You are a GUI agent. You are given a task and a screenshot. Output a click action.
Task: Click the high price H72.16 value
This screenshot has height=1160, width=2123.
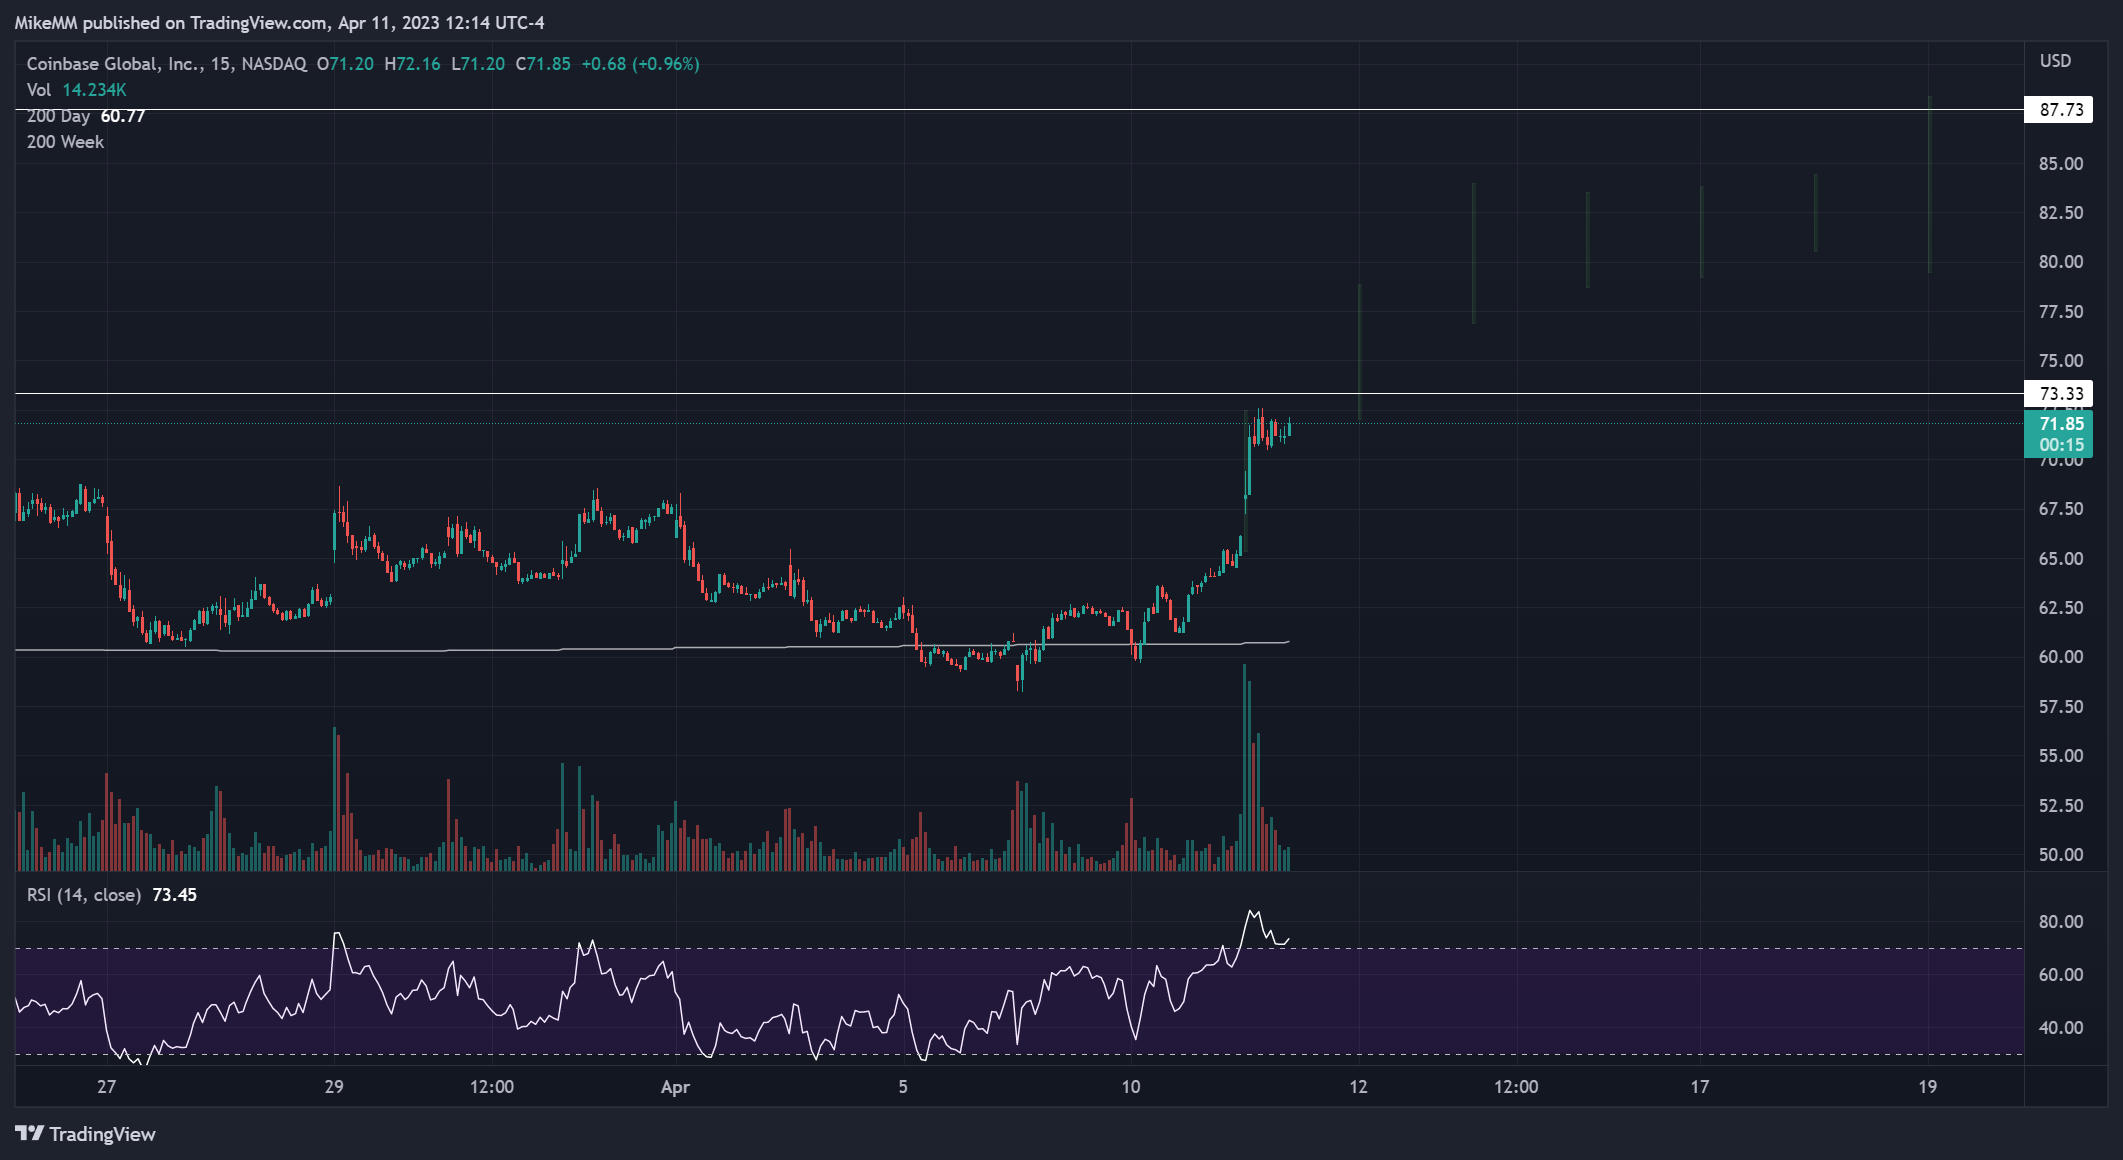click(x=412, y=64)
